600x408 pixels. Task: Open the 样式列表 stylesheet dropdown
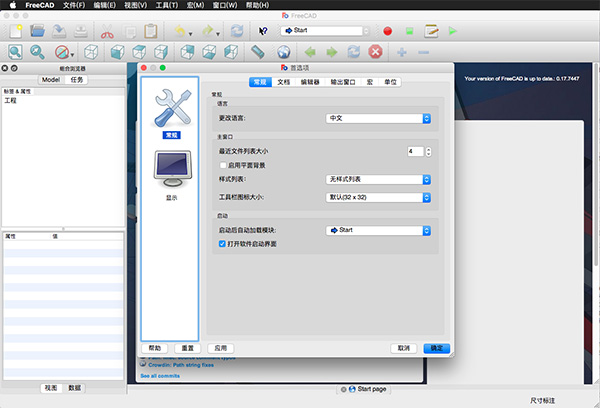[378, 179]
